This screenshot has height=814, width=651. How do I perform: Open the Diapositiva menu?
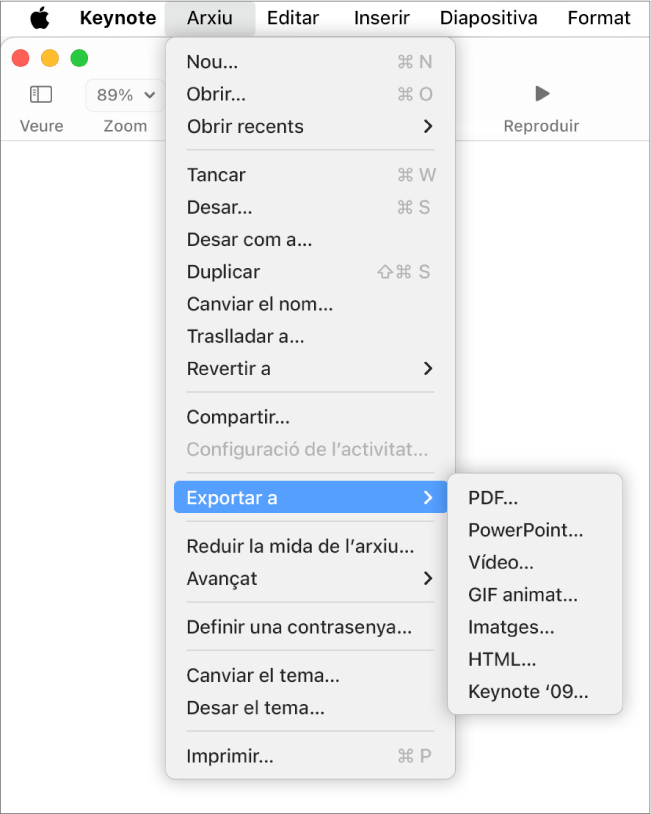(489, 18)
